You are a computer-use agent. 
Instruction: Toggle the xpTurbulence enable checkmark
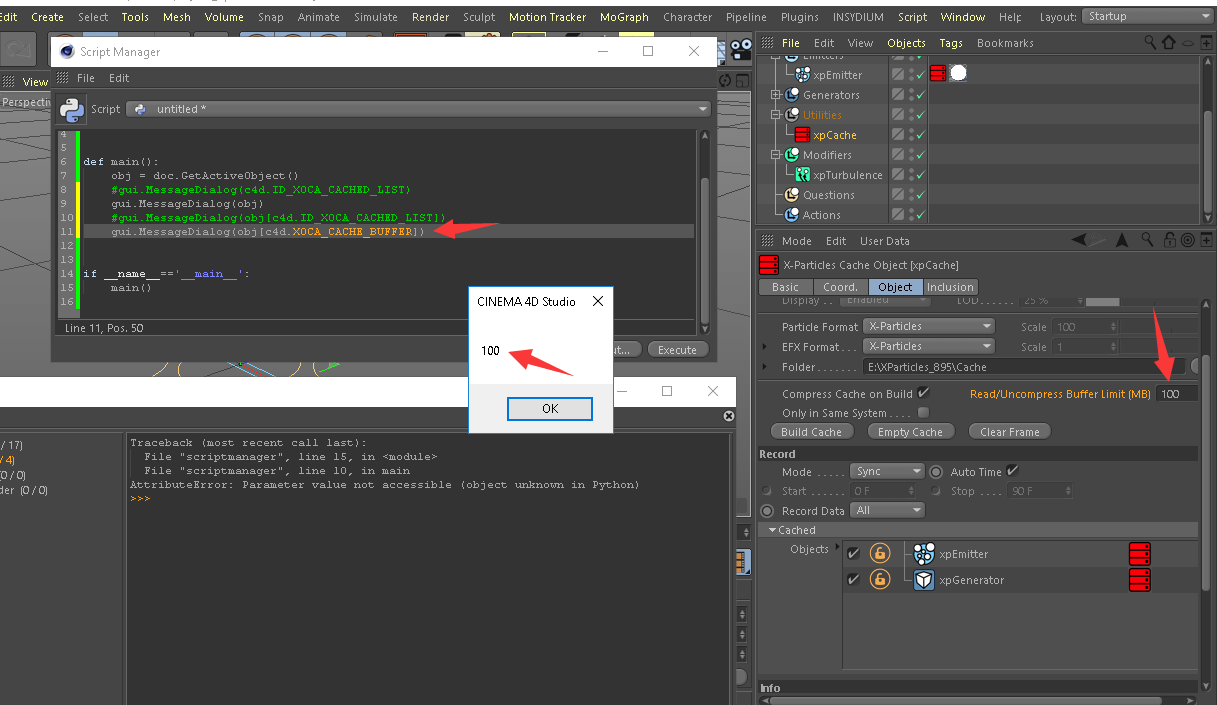pos(920,175)
